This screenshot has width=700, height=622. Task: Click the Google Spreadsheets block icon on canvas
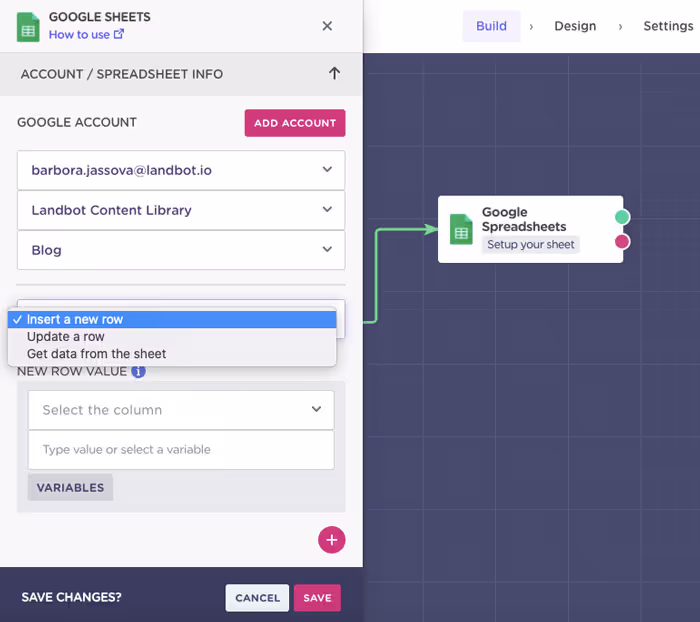461,230
